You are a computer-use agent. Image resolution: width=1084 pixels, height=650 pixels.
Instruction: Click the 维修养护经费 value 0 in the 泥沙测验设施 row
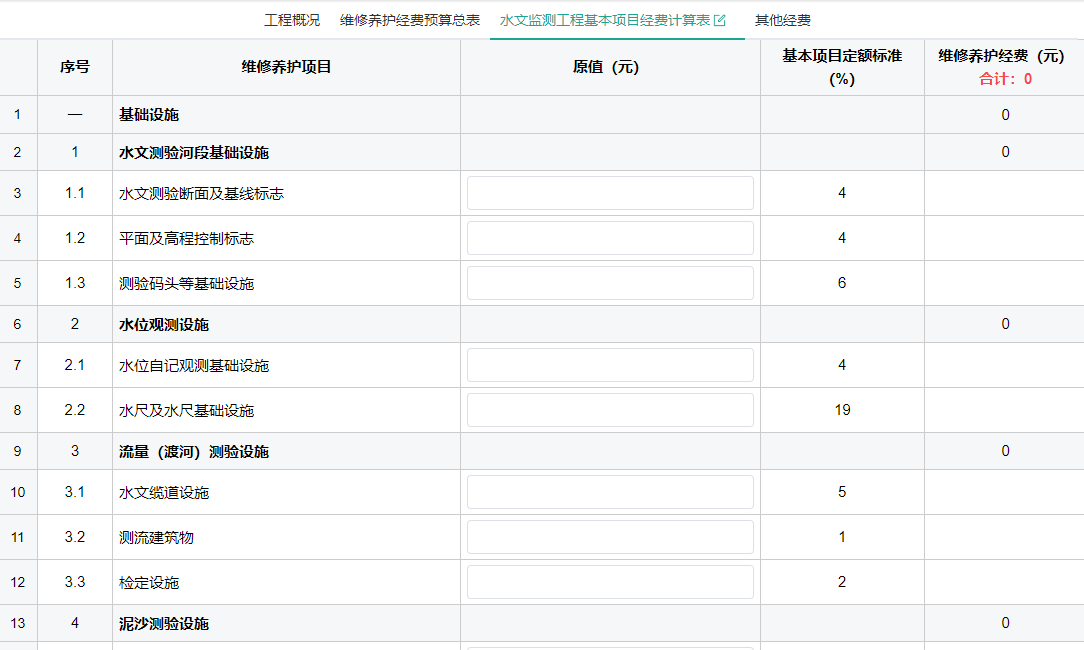pos(1005,623)
